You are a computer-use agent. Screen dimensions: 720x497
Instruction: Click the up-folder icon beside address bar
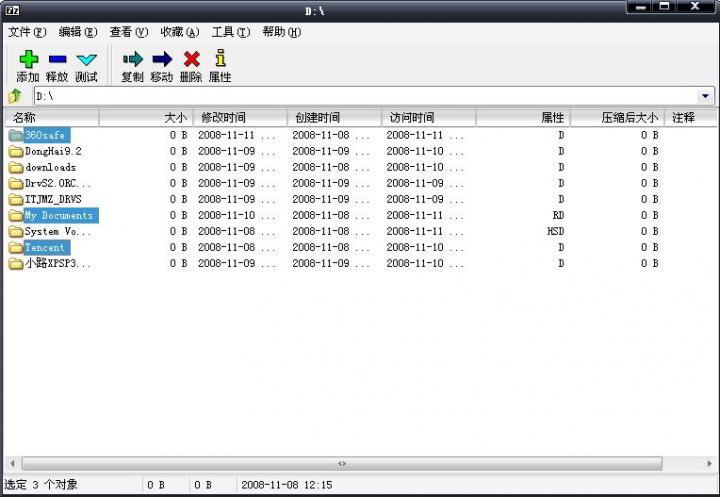coord(15,96)
